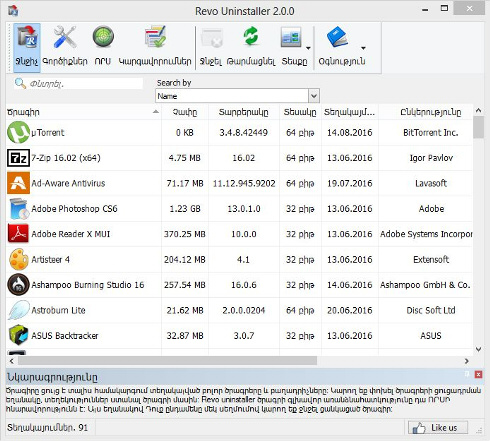Select the Ashampoo Burning Studio 16 icon
490x441 pixels.
tap(18, 285)
